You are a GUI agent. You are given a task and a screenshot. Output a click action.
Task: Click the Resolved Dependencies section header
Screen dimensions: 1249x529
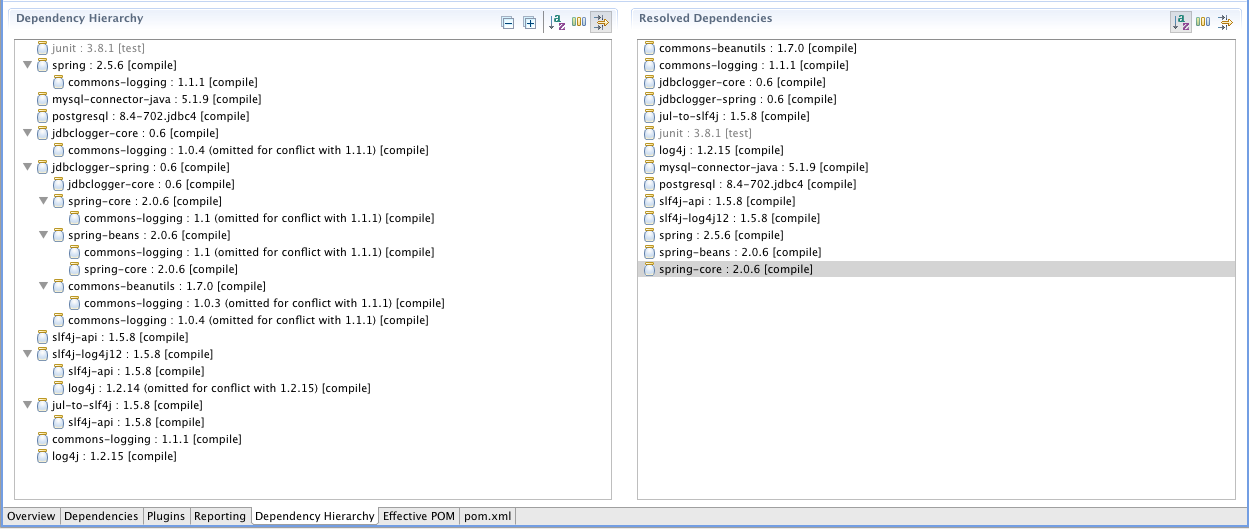(705, 18)
